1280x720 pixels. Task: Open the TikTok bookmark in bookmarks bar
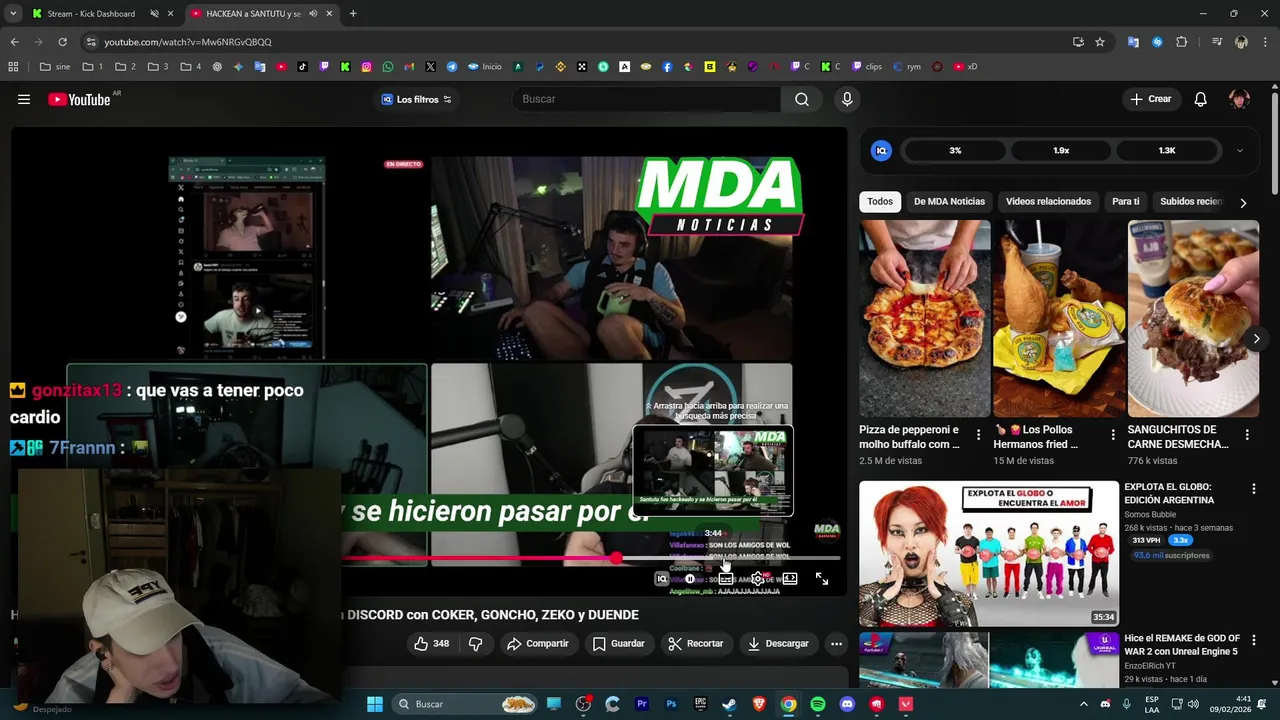[303, 67]
